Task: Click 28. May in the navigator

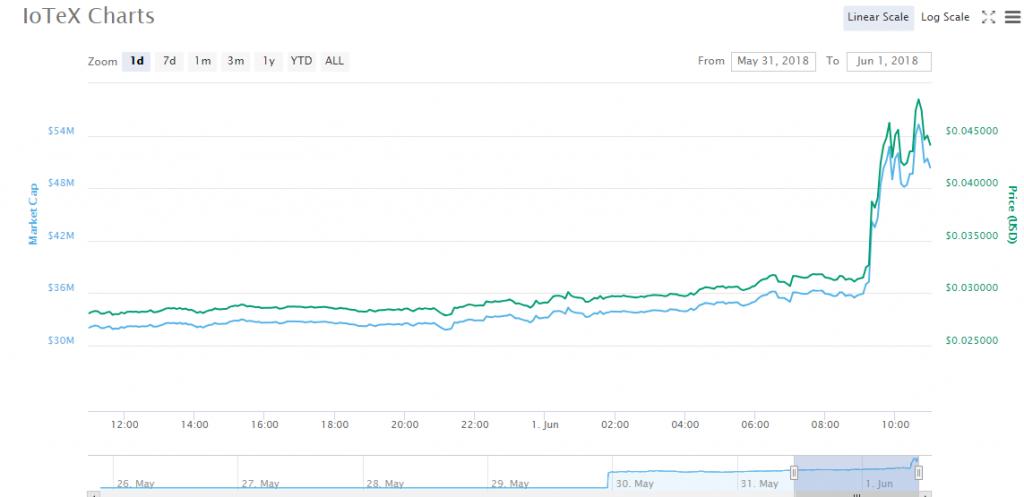Action: (385, 484)
